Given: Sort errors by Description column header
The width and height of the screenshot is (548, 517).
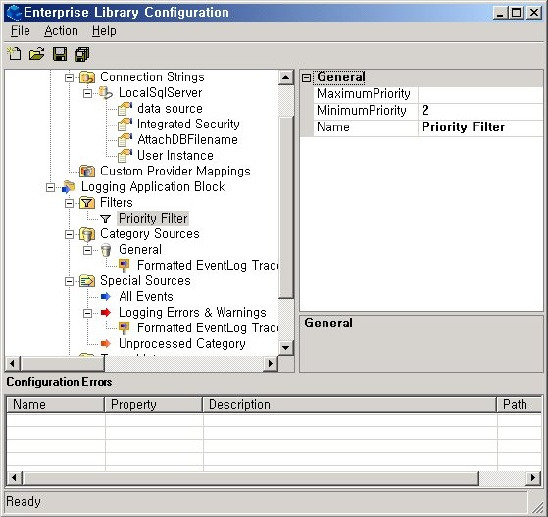Looking at the screenshot, I should [x=350, y=405].
